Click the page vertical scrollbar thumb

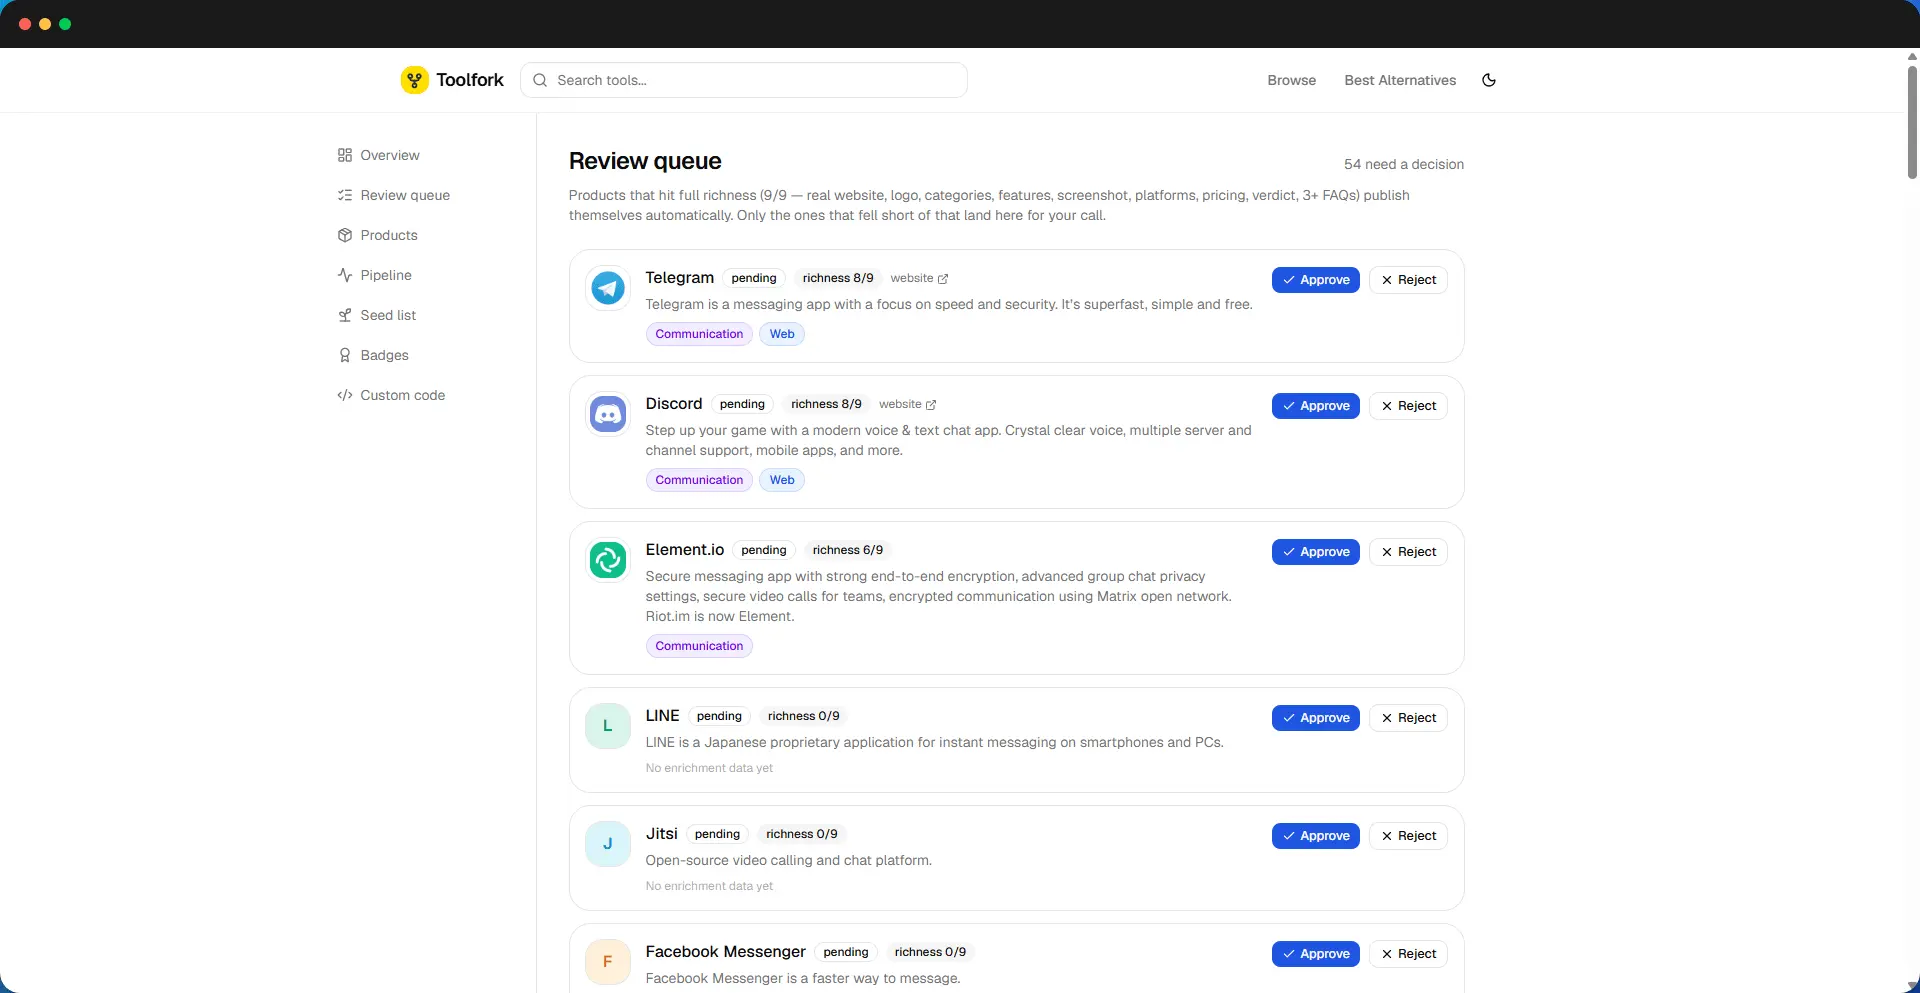[x=1912, y=122]
